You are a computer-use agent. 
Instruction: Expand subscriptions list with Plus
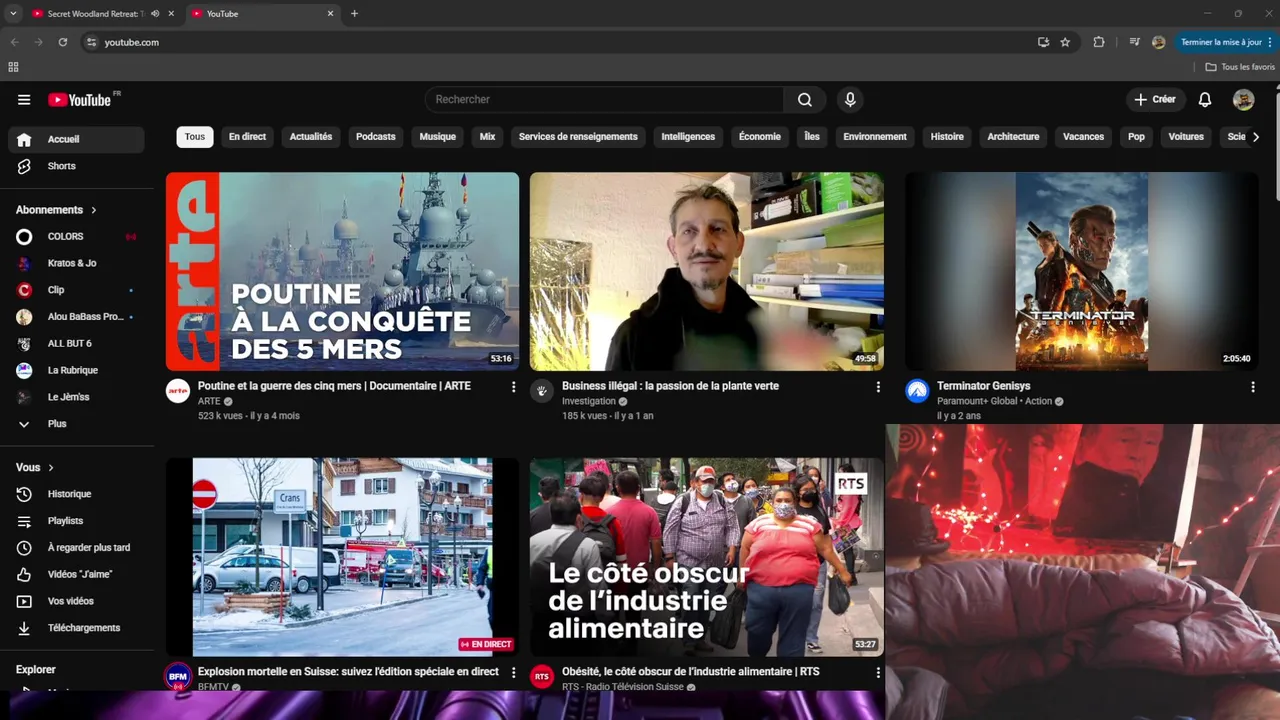tap(76, 424)
